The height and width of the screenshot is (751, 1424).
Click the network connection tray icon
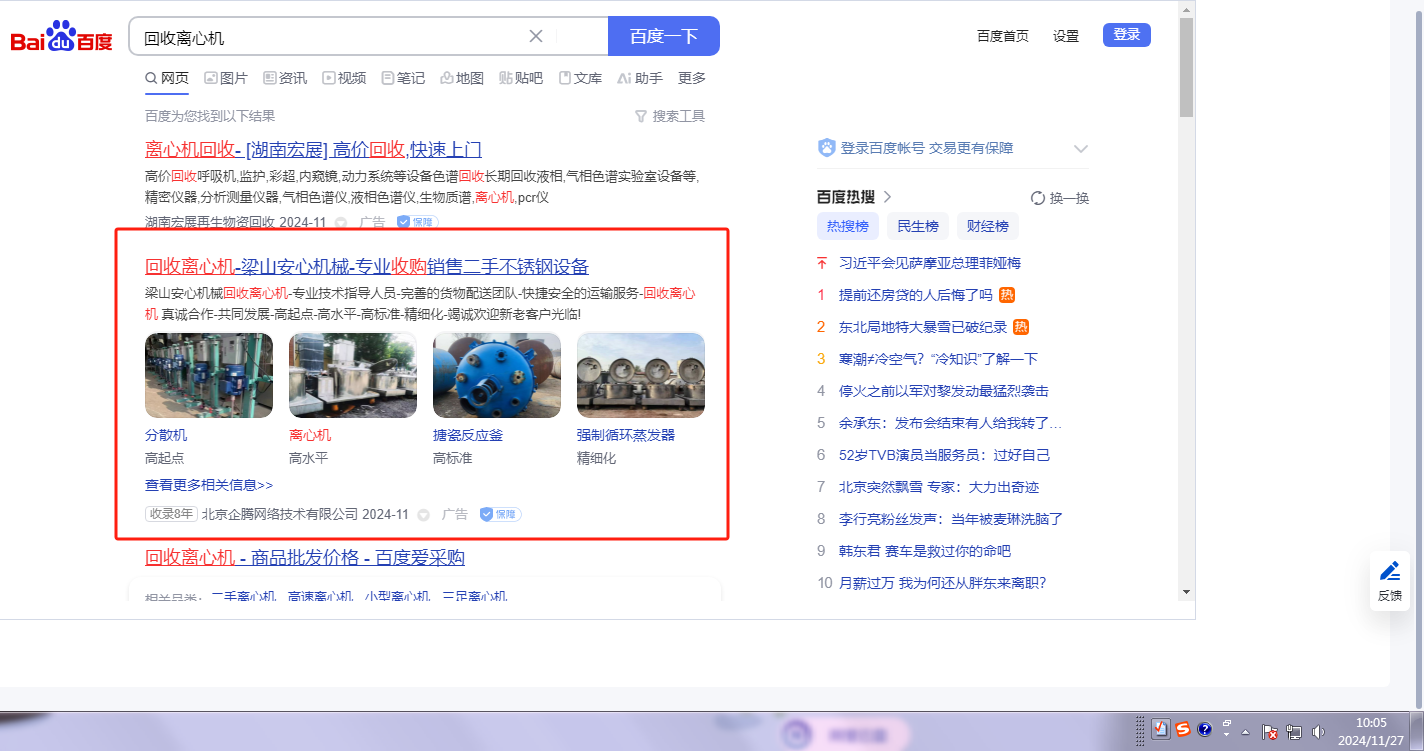(1294, 731)
